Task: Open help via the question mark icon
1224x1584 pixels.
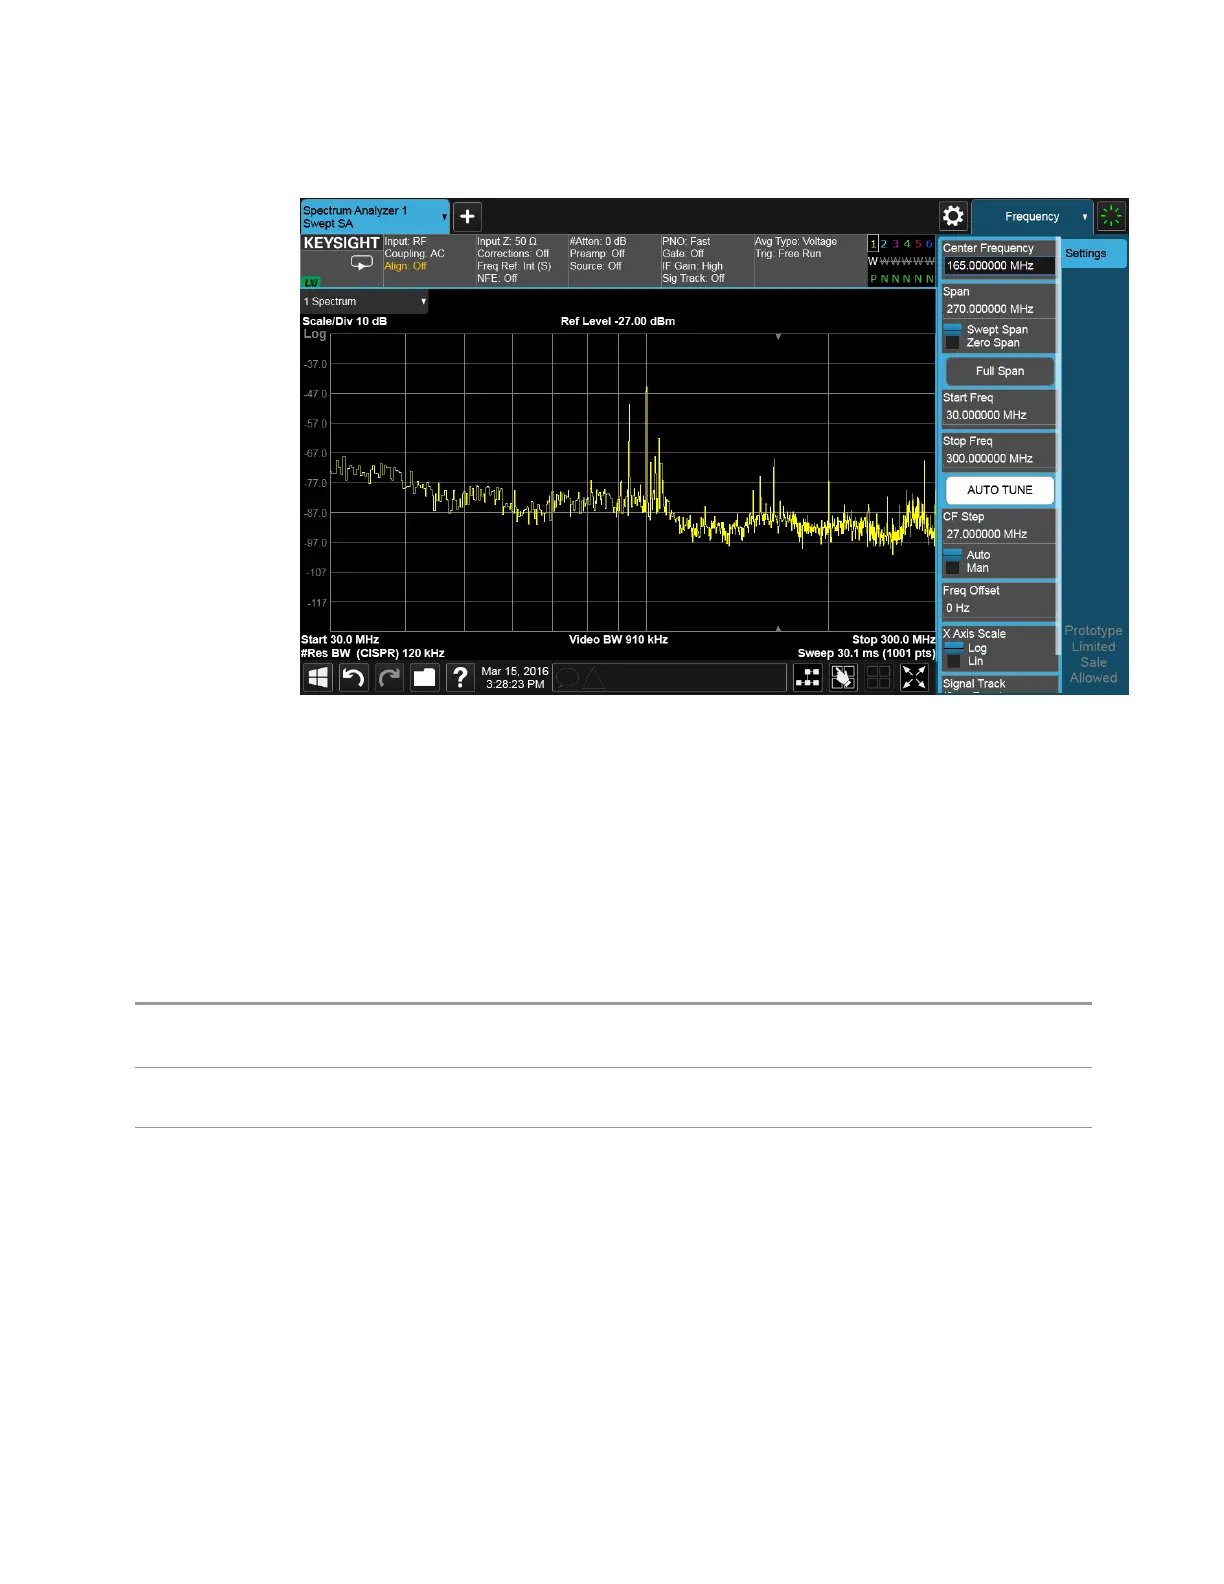Action: click(460, 677)
